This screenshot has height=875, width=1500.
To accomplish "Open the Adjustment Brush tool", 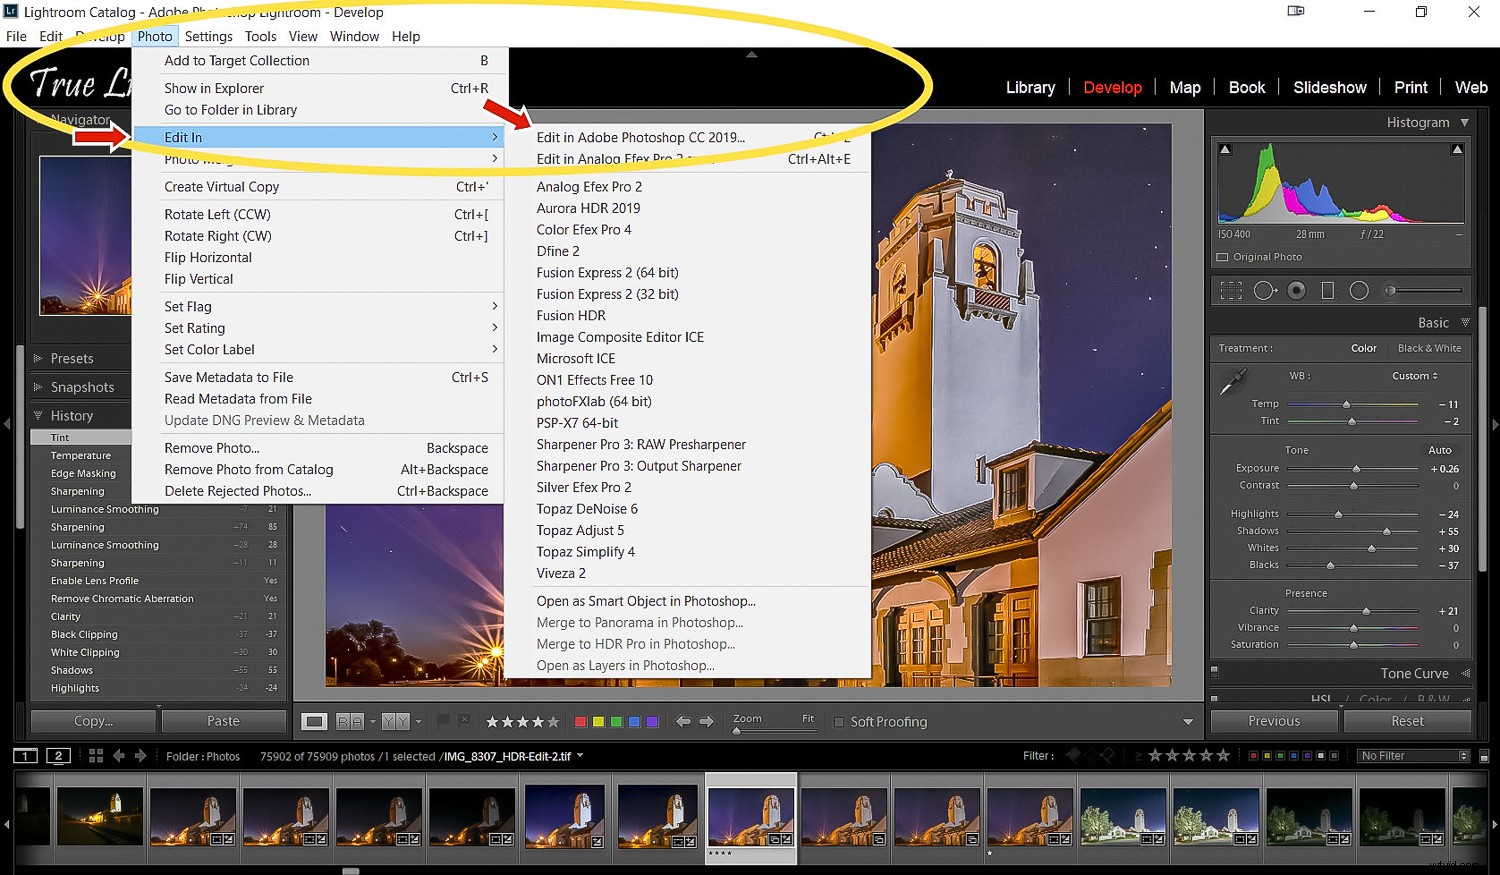I will (x=1391, y=290).
